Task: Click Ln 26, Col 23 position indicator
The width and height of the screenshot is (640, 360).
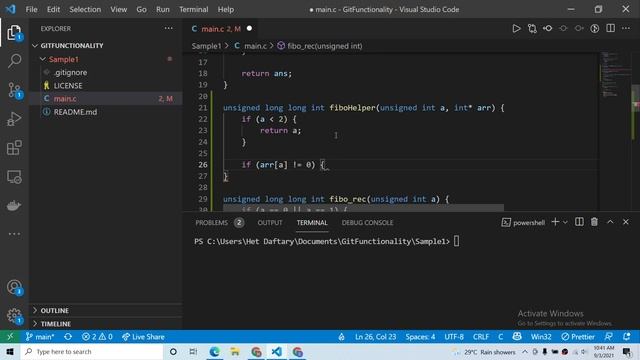Action: pyautogui.click(x=376, y=337)
